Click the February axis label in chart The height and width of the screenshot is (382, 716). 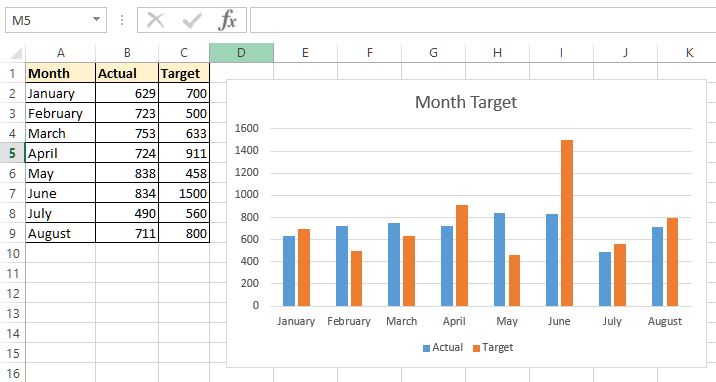tap(349, 321)
